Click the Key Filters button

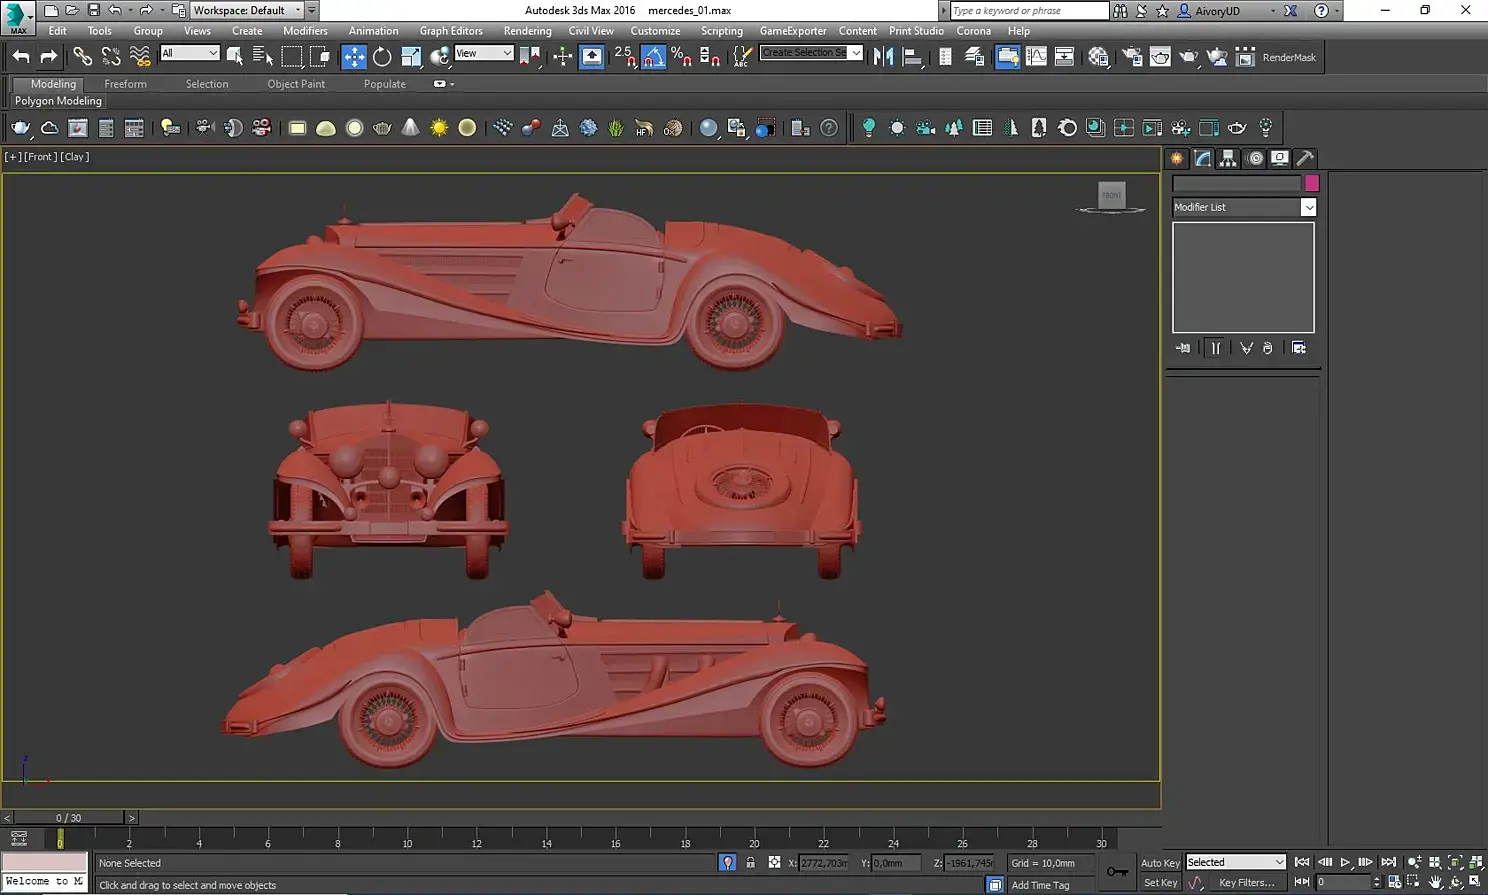[x=1246, y=882]
